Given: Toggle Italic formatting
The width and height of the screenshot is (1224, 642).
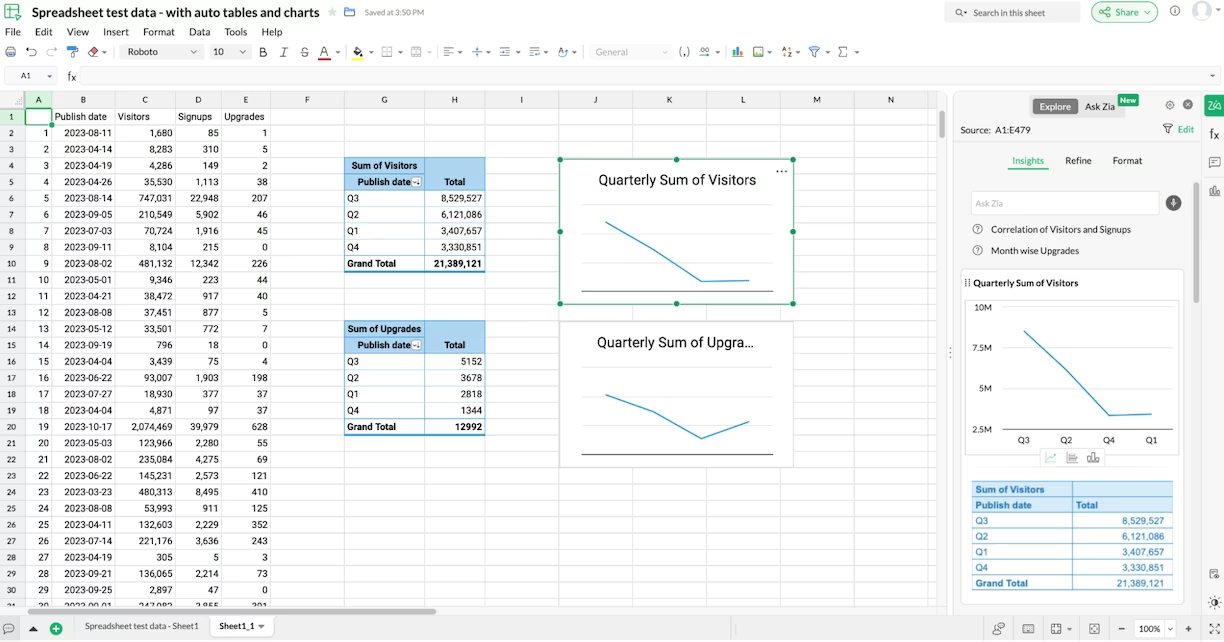Looking at the screenshot, I should (283, 52).
